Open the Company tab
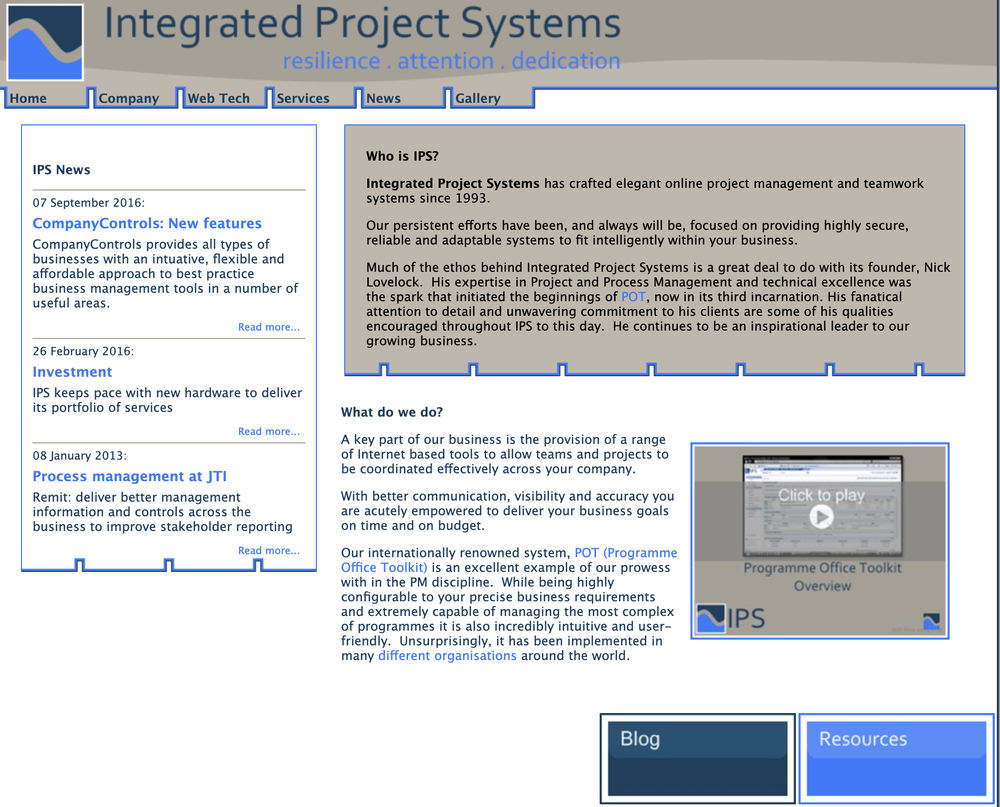 click(x=135, y=98)
